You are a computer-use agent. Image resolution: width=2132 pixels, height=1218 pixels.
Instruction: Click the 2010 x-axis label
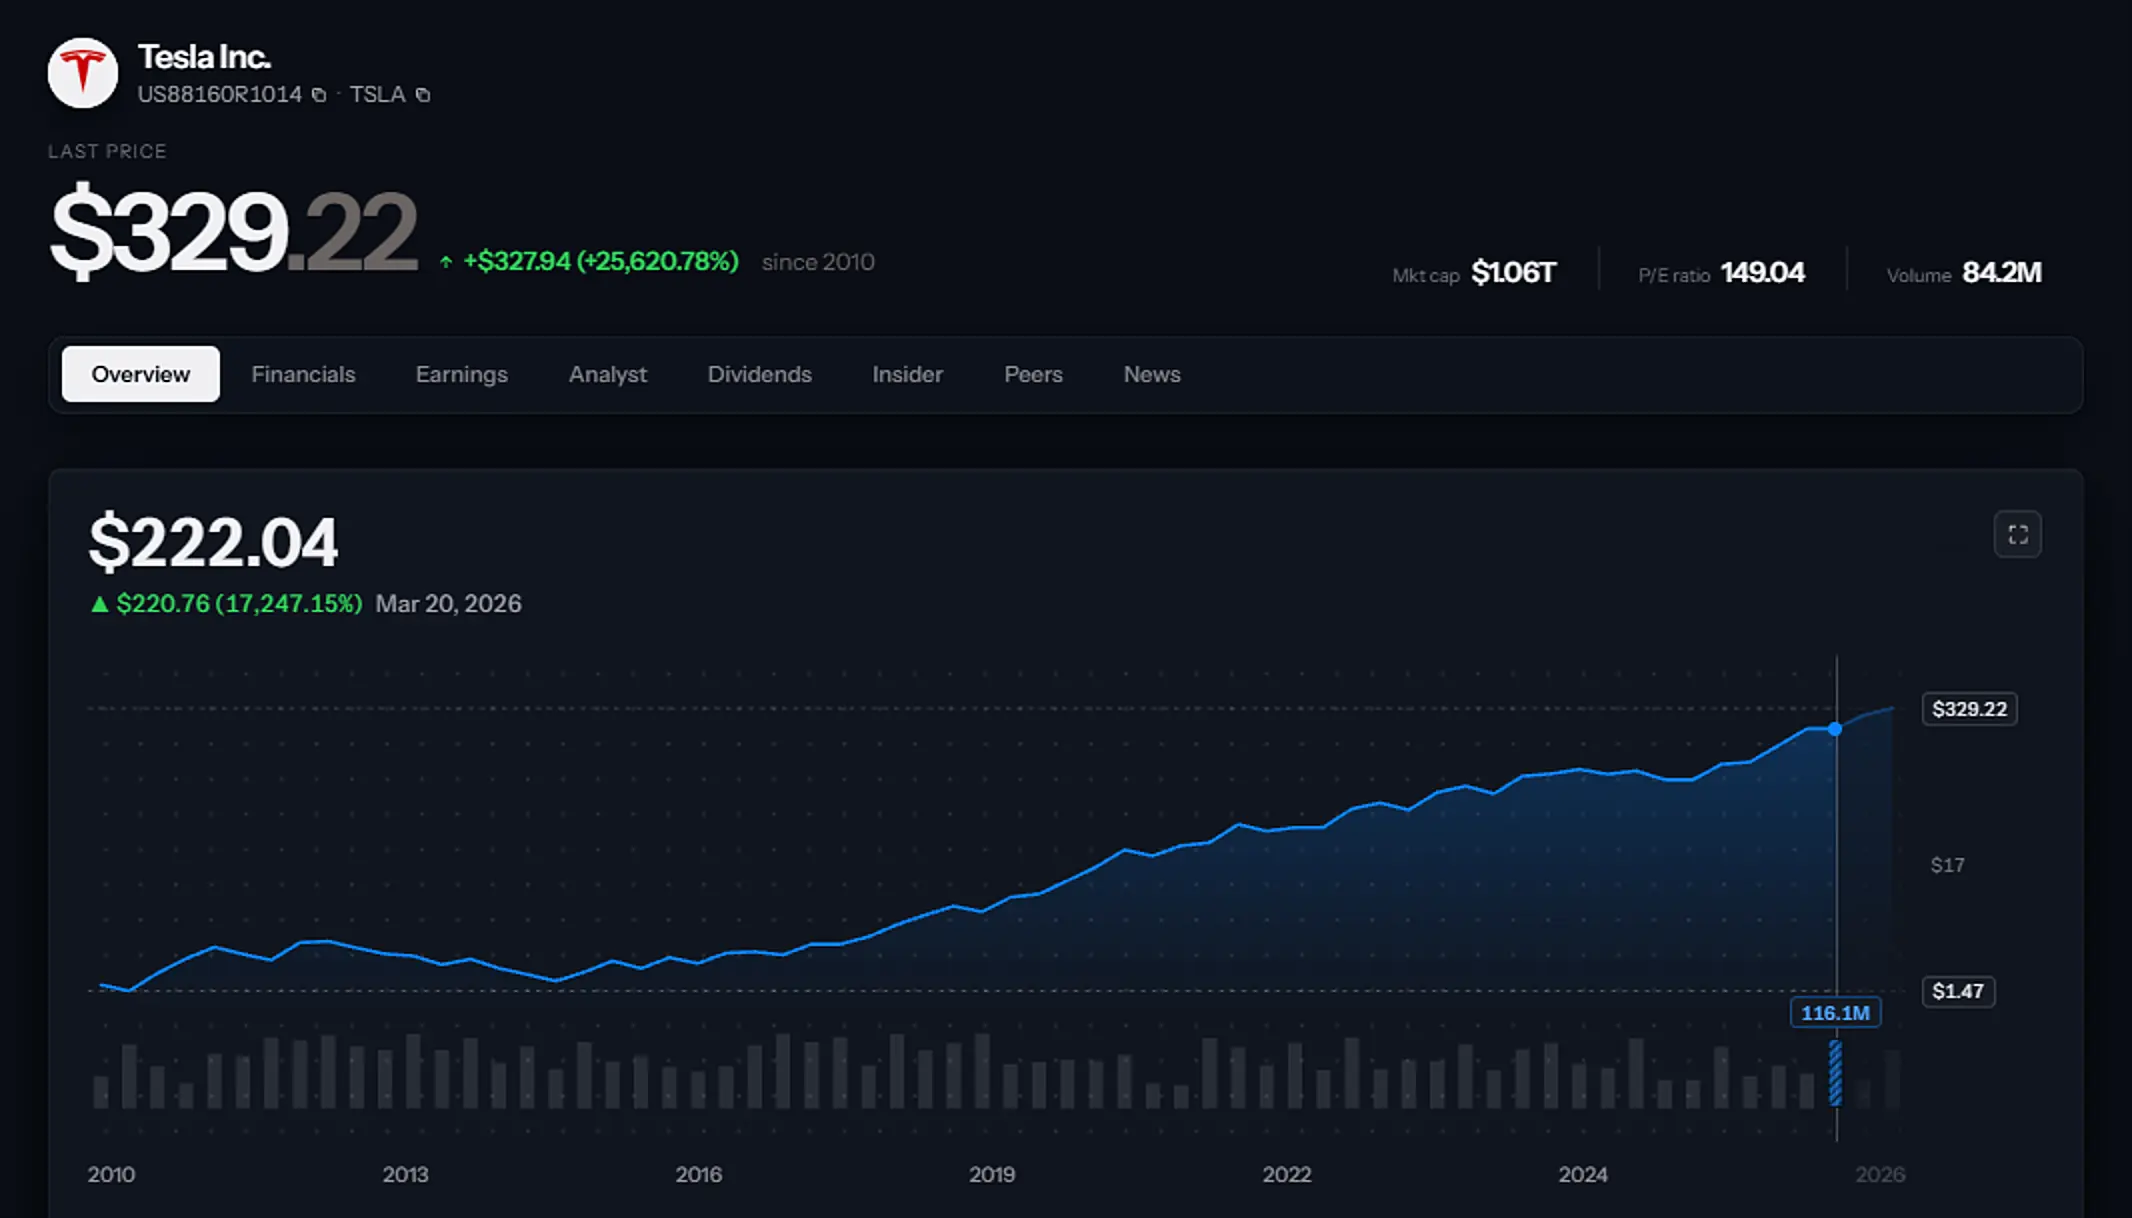click(x=111, y=1174)
